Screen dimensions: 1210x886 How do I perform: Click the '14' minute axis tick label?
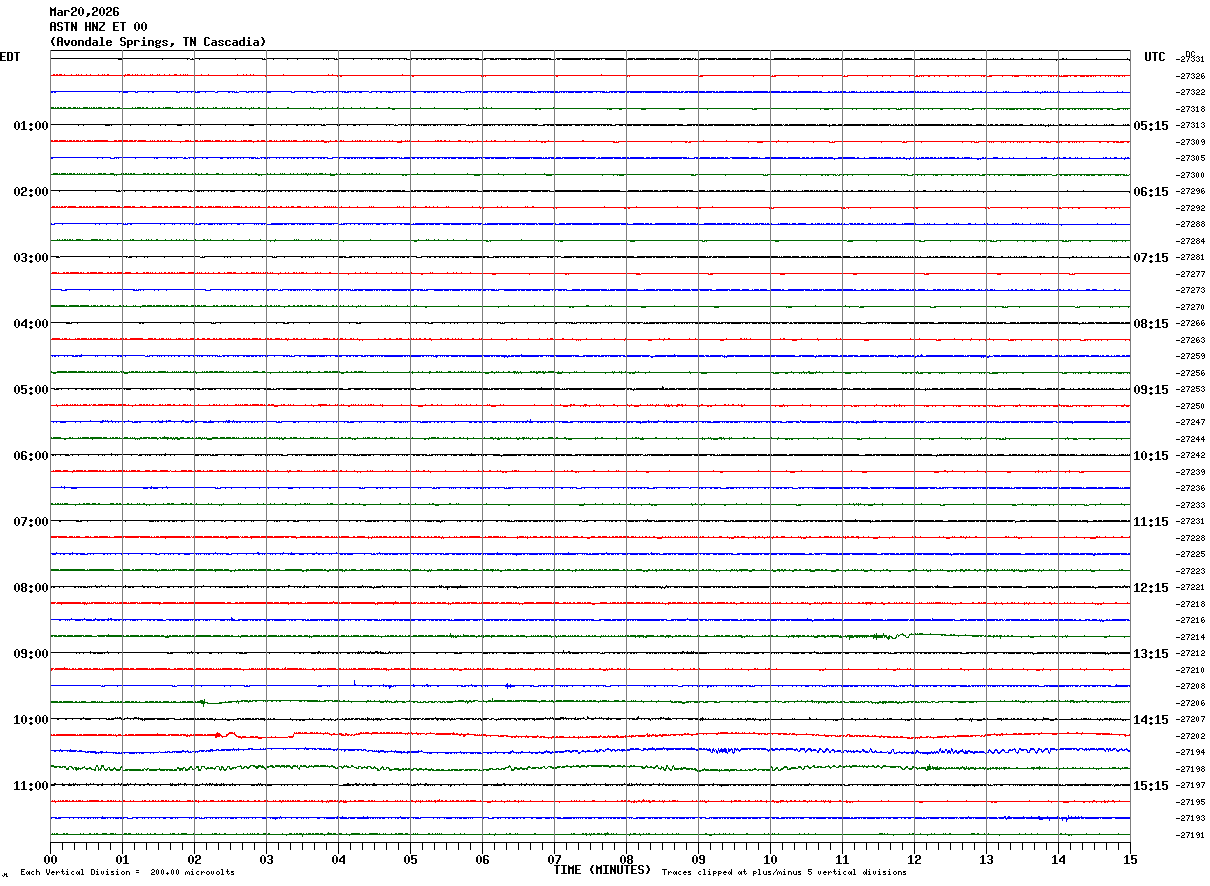tap(1058, 860)
